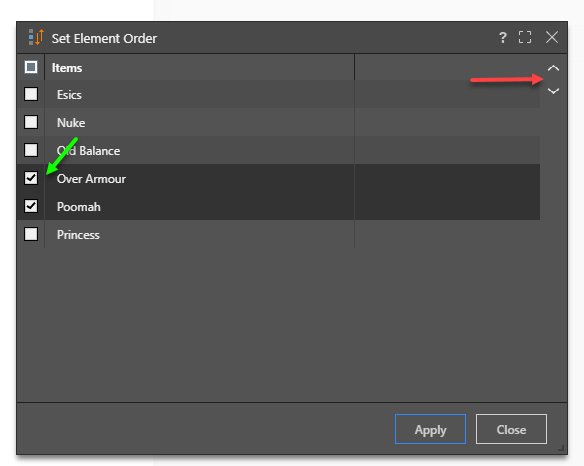This screenshot has height=466, width=584.
Task: Check the Old Balance checkbox
Action: (x=31, y=150)
